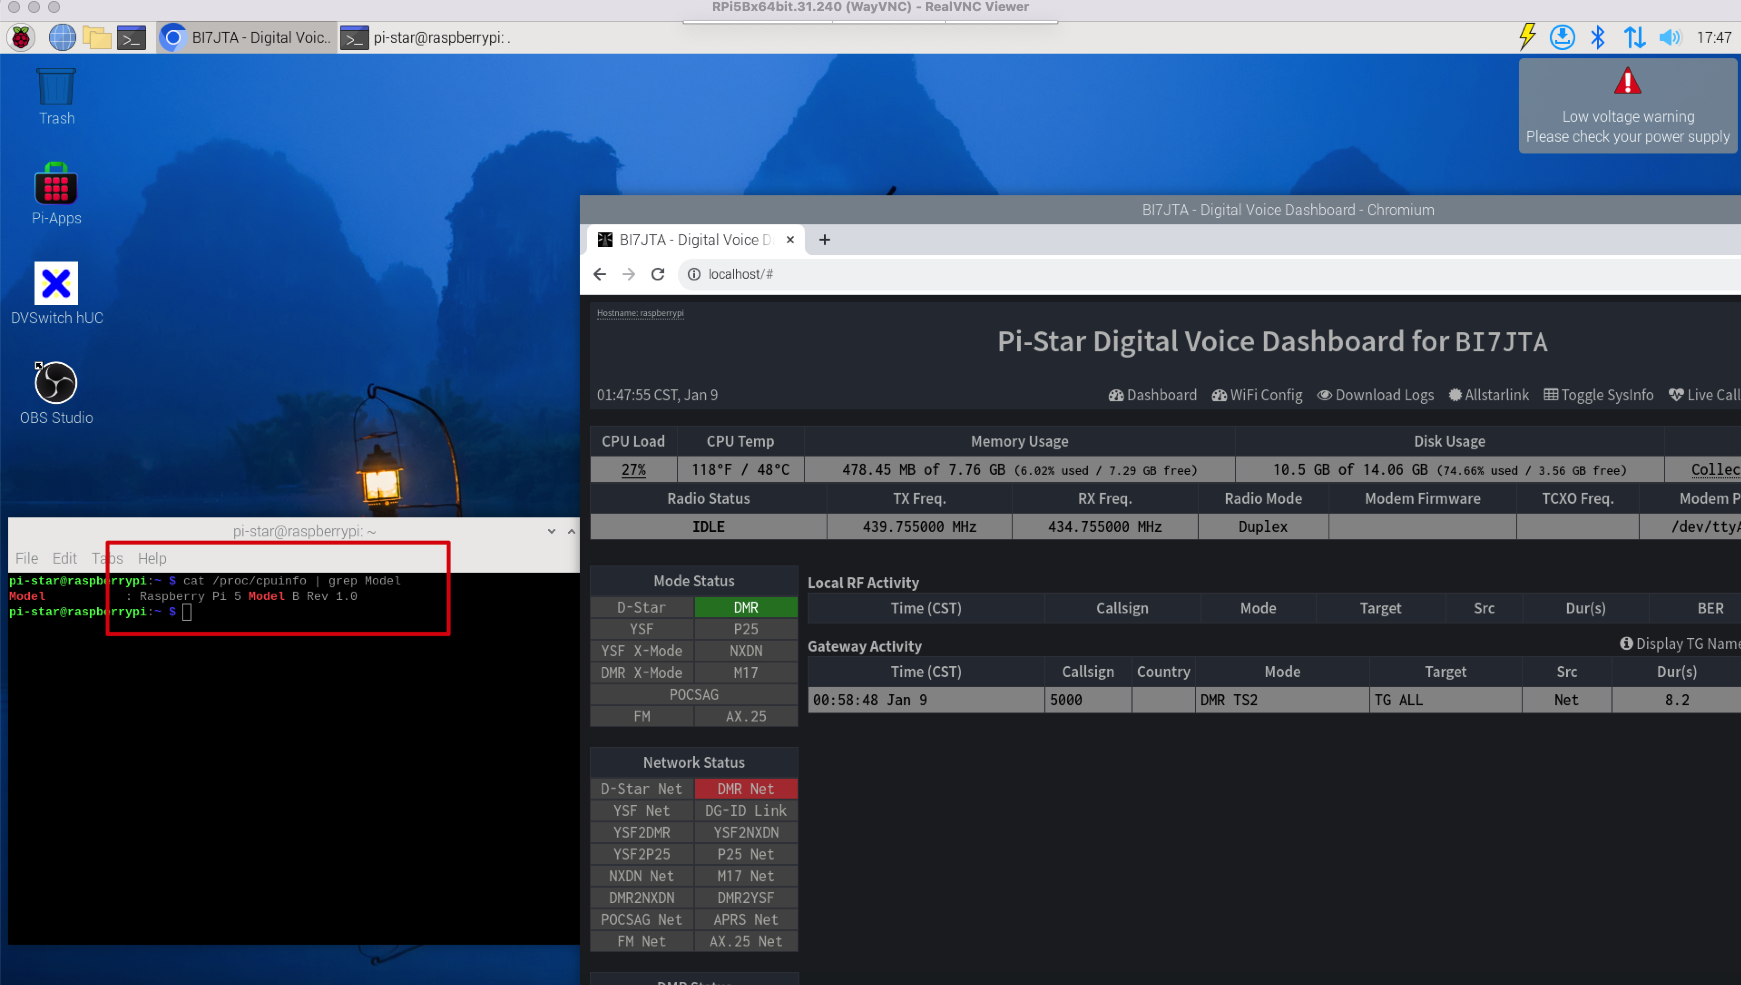Open the Dashboard link
The image size is (1741, 985).
1153,395
